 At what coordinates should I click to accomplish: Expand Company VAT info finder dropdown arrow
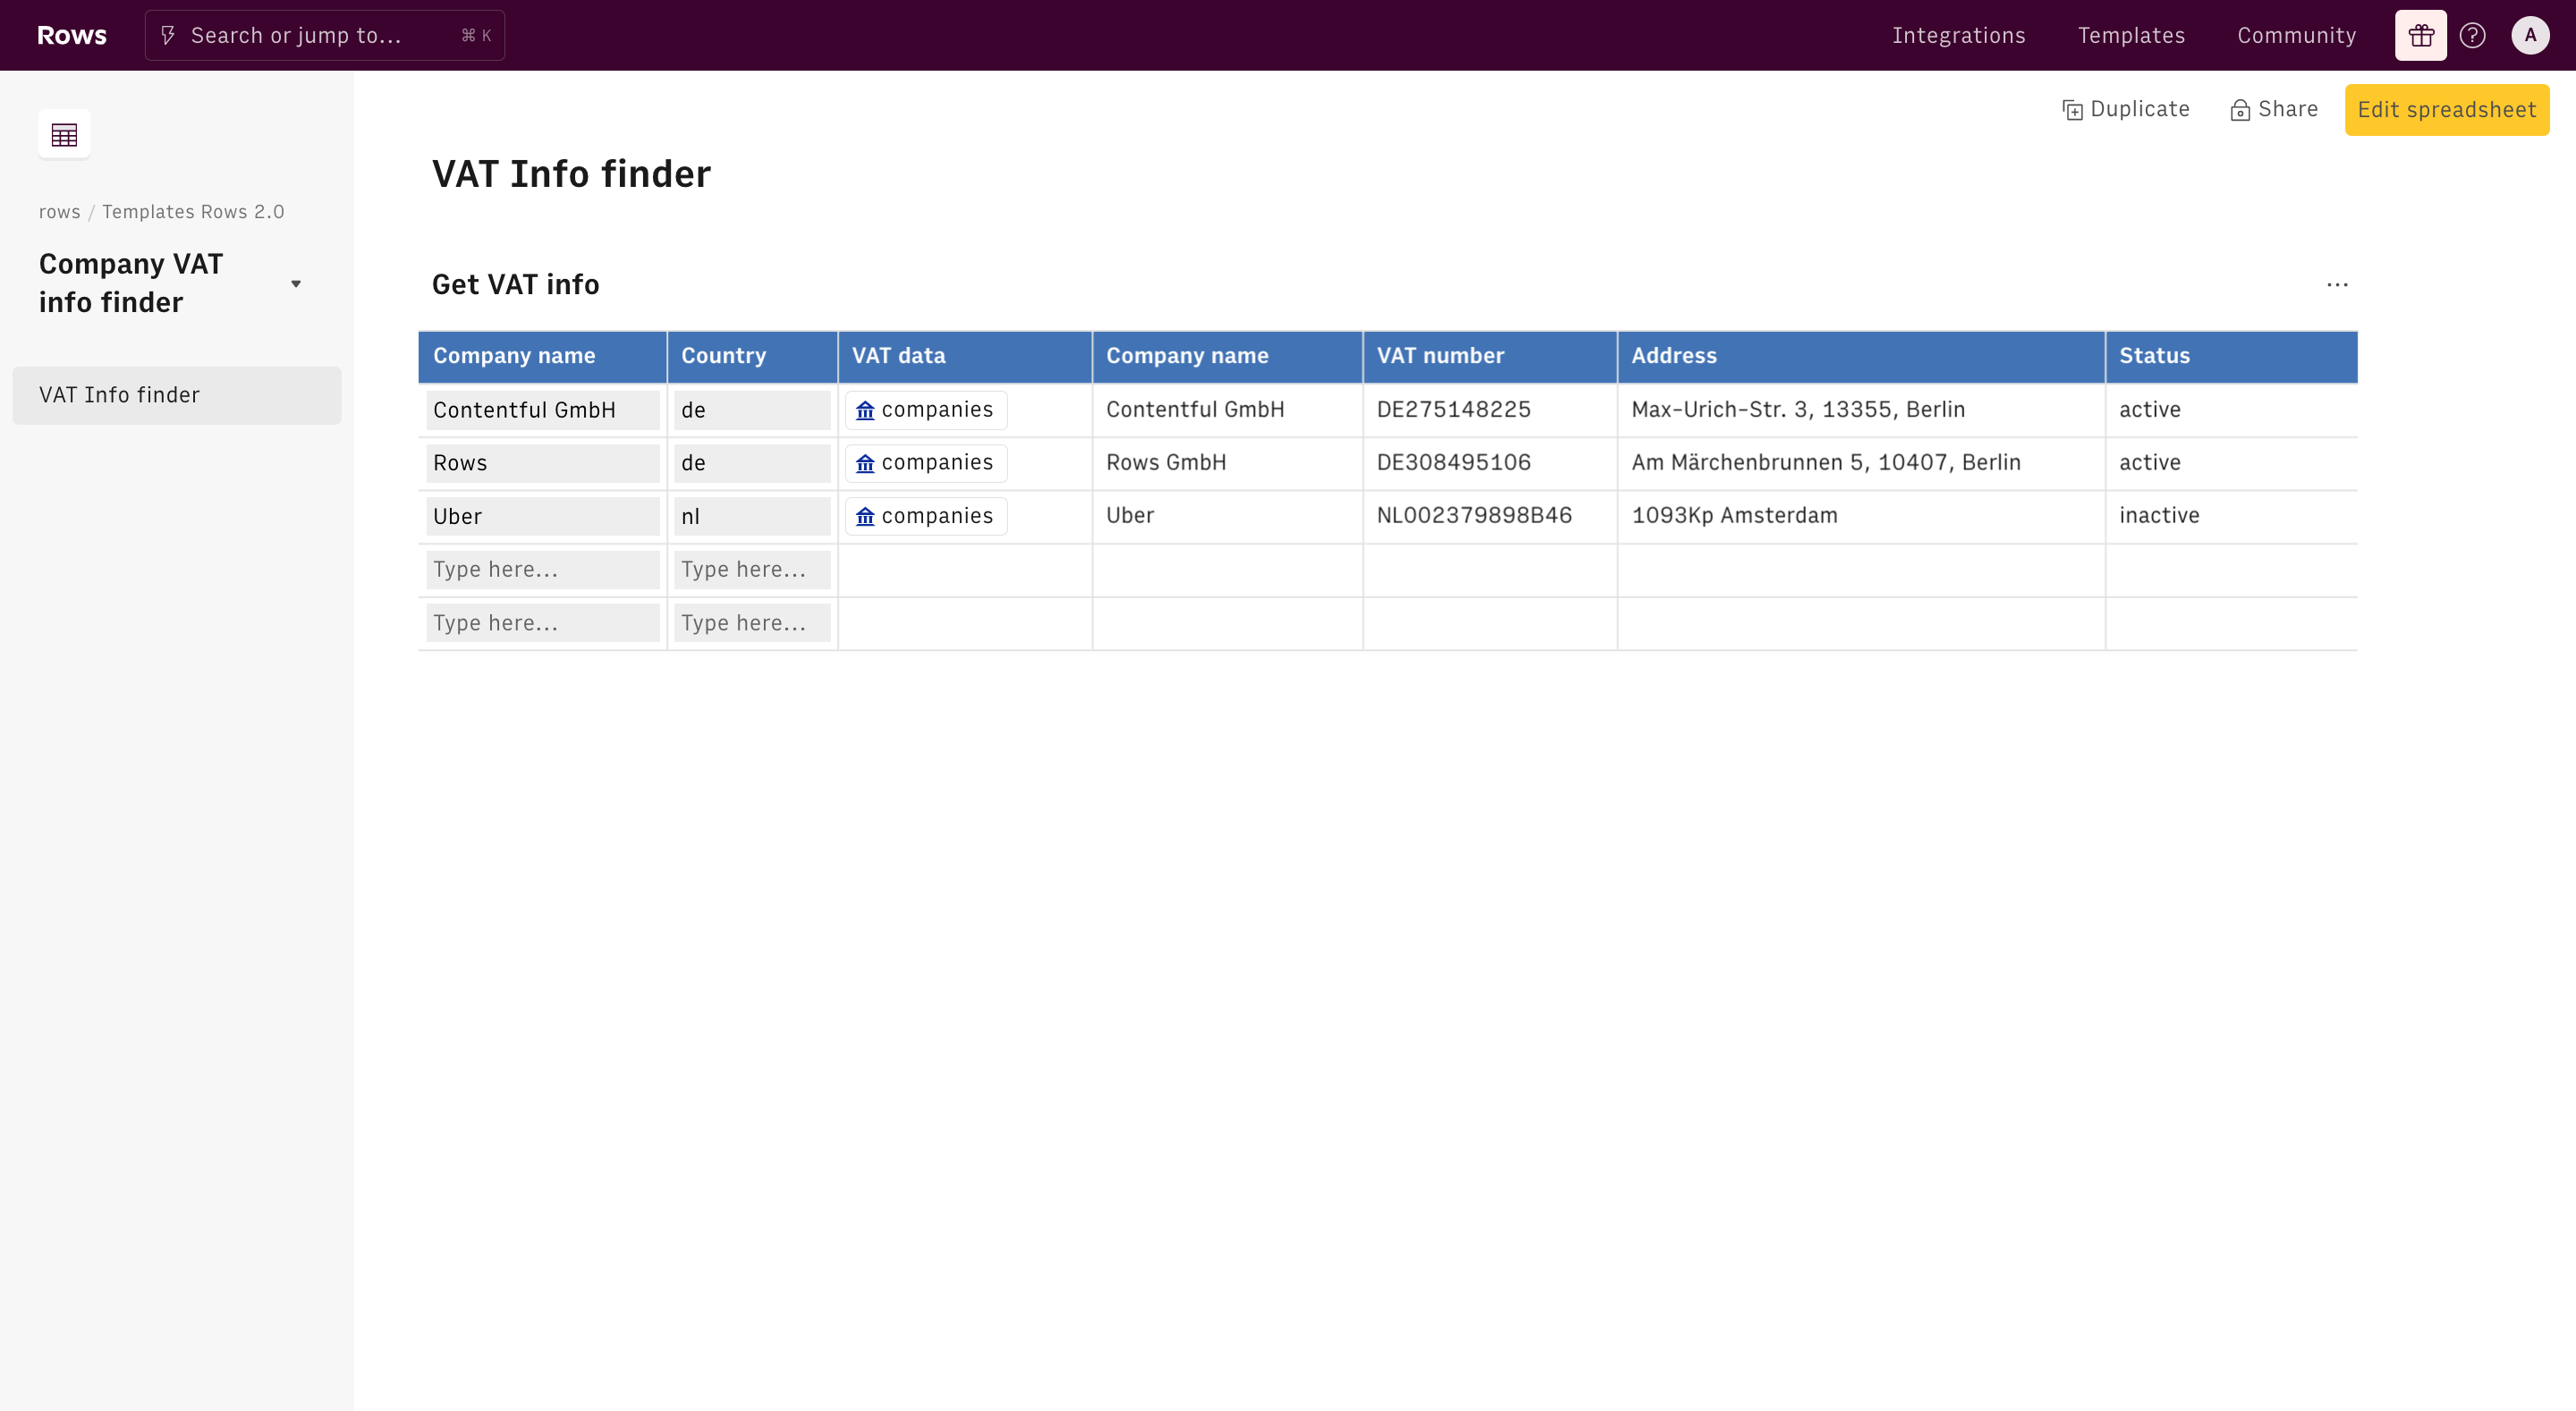coord(296,284)
